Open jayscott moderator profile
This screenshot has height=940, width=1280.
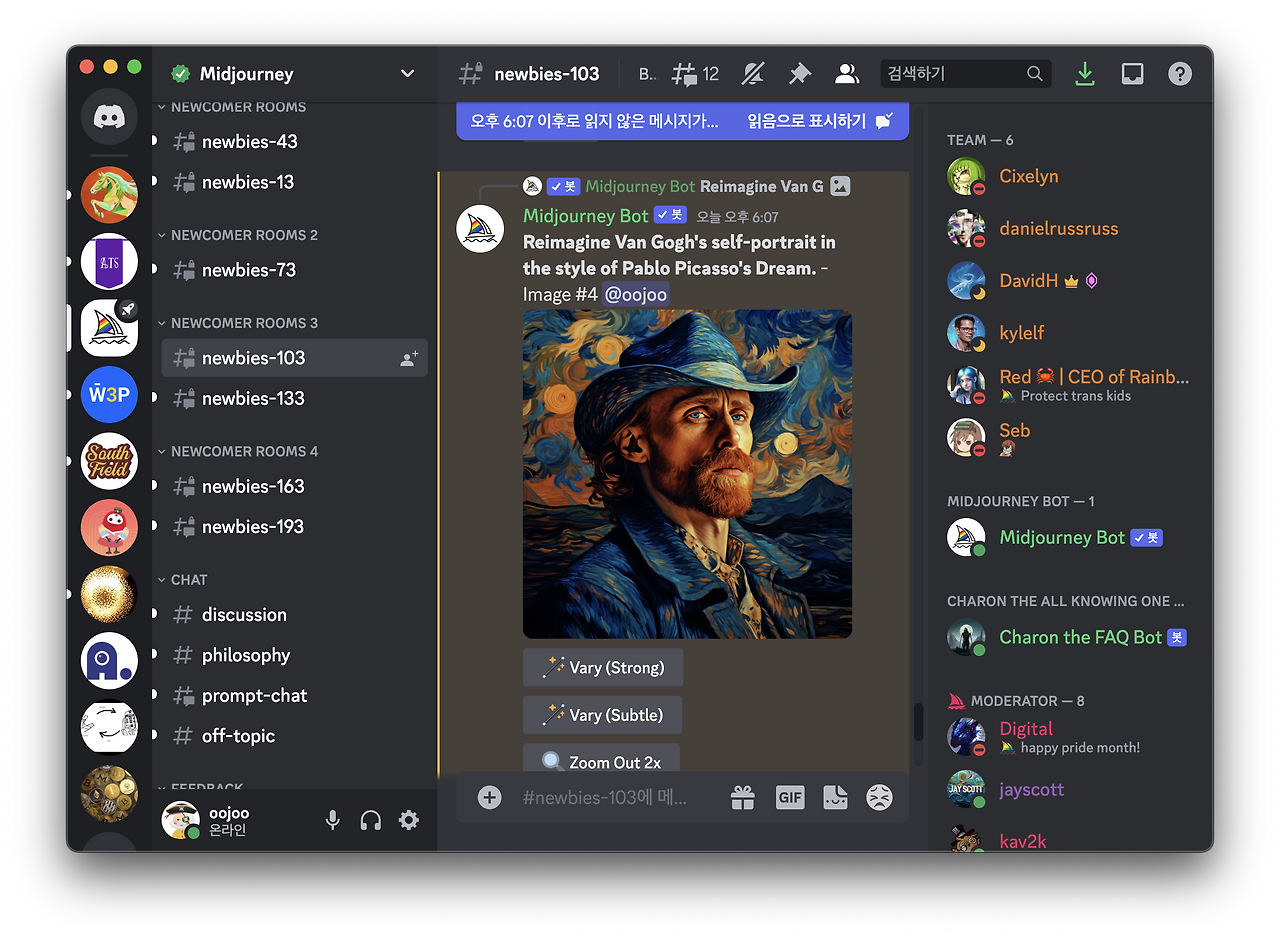[x=1070, y=789]
